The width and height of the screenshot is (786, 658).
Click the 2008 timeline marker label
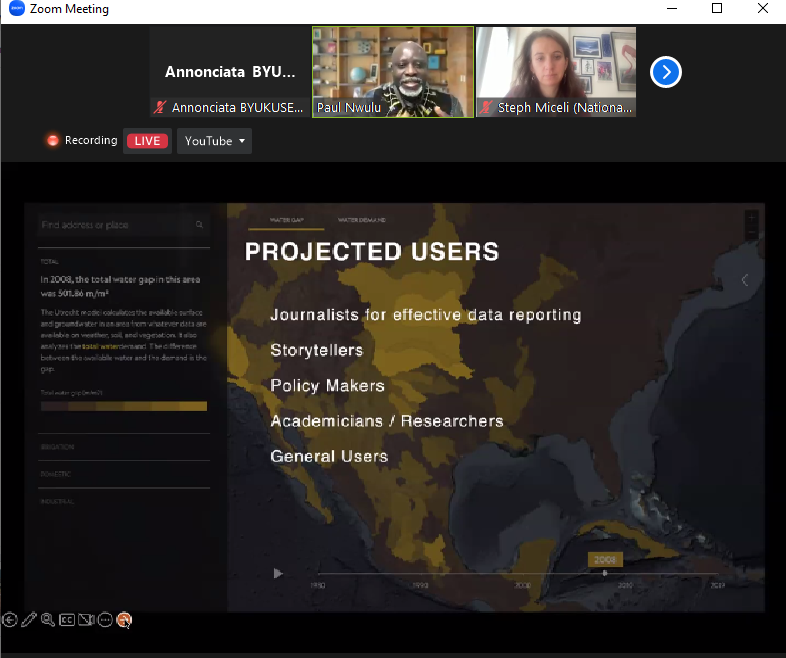pyautogui.click(x=605, y=560)
